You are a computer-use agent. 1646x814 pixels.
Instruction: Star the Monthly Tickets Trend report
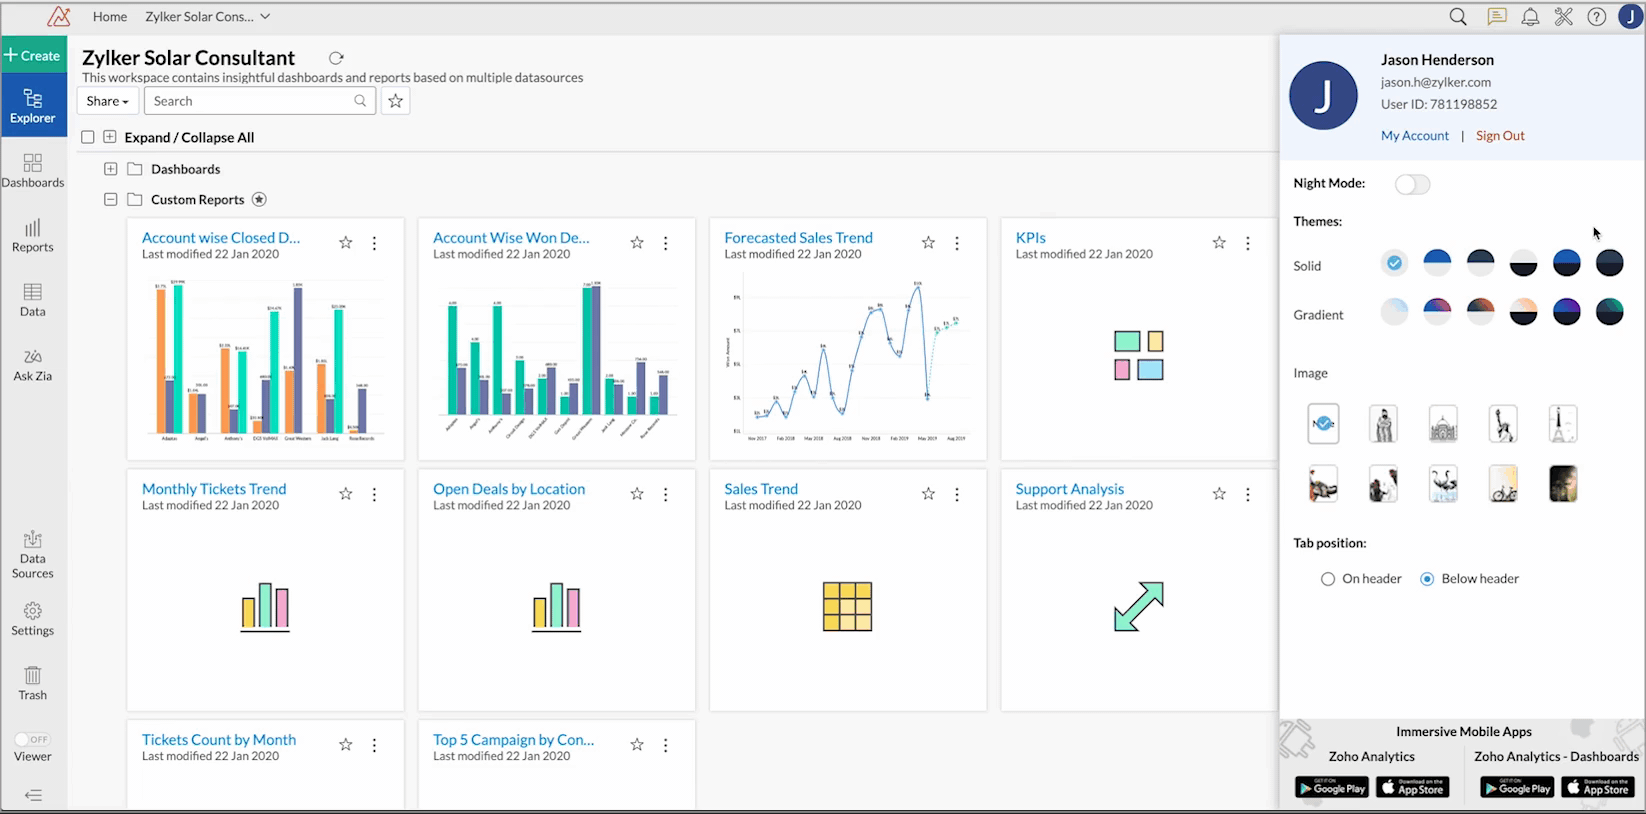point(346,493)
